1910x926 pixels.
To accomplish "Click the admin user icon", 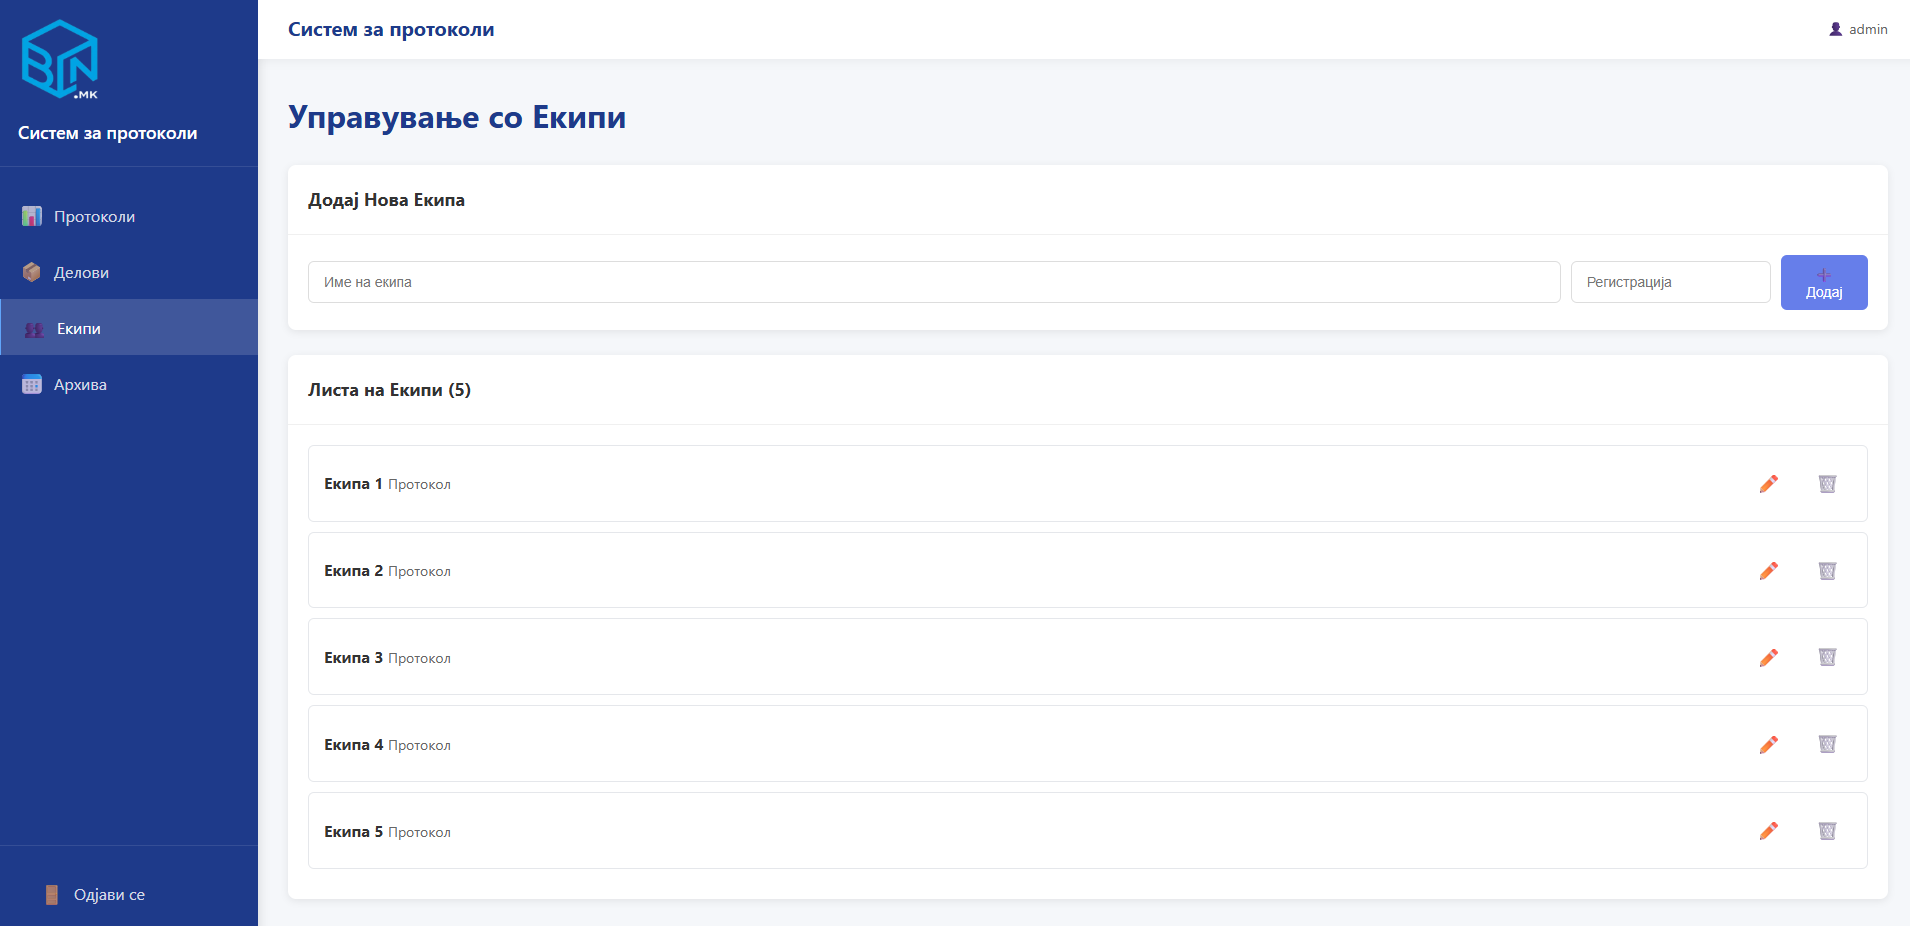I will 1836,29.
